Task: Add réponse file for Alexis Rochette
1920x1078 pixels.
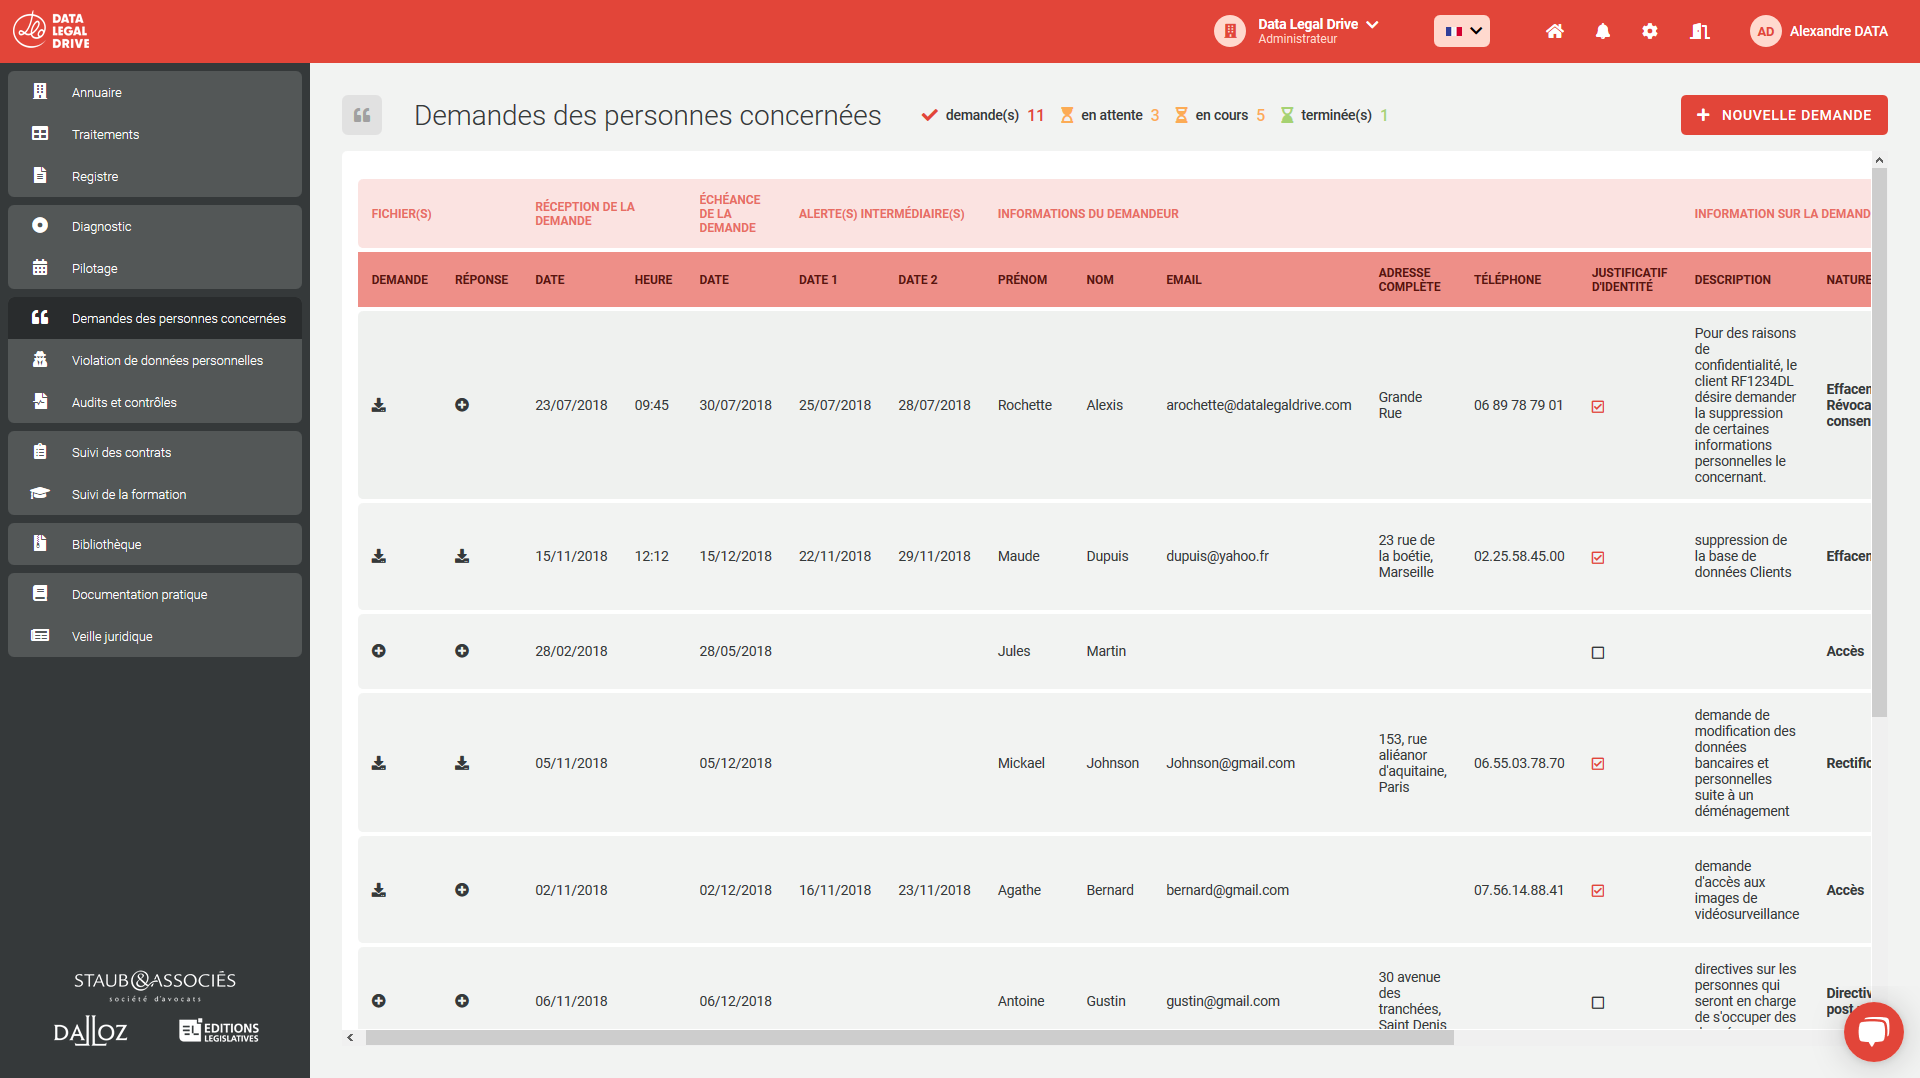Action: click(x=462, y=405)
